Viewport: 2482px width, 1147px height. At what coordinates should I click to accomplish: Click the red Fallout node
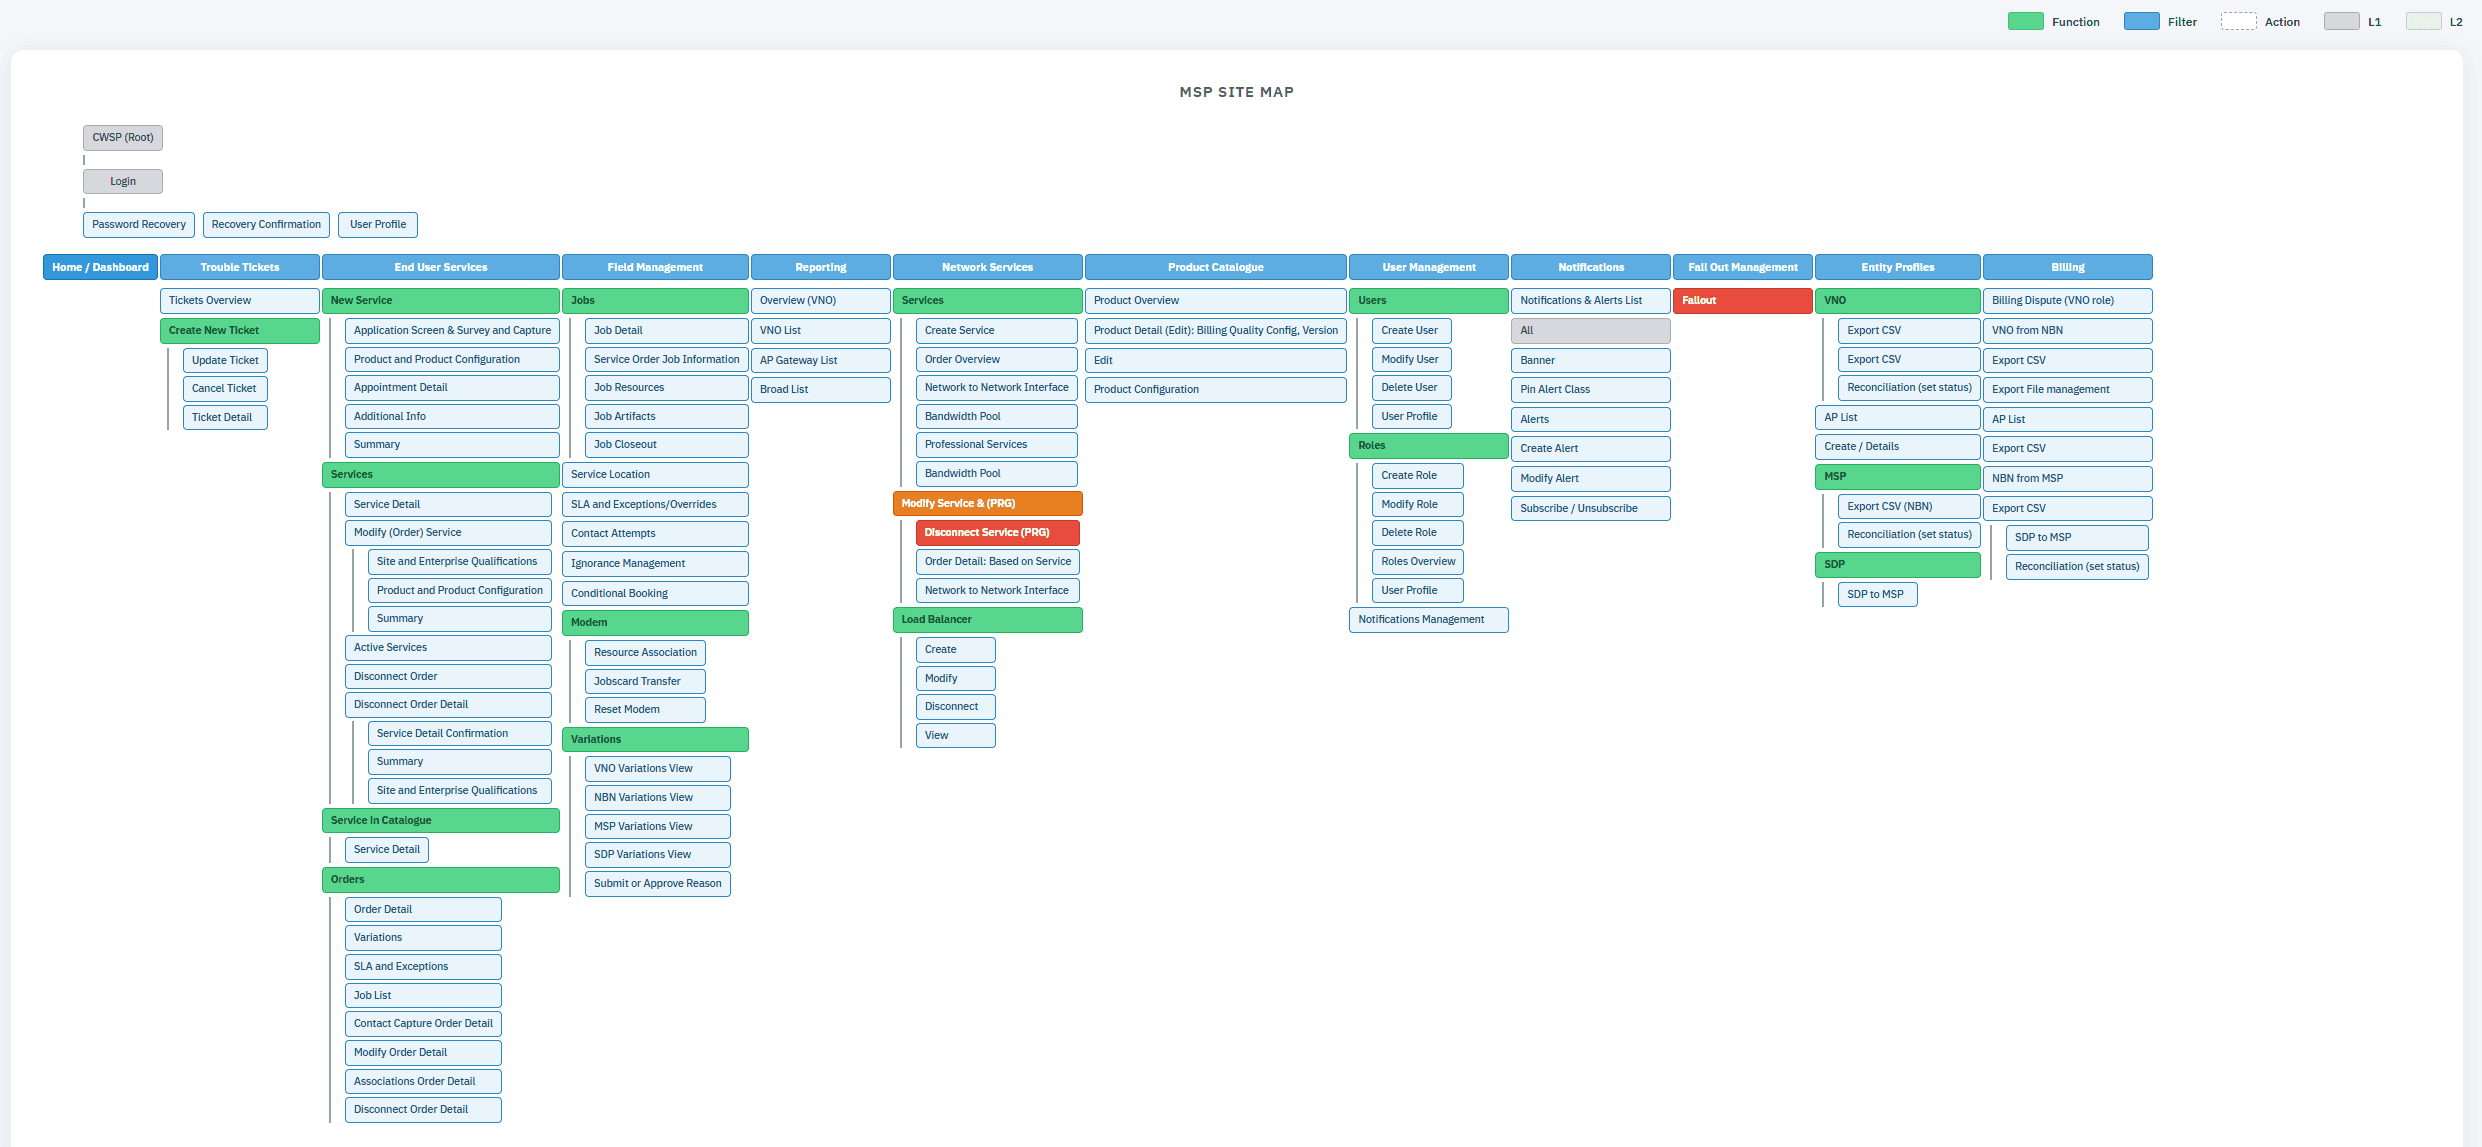(1742, 300)
